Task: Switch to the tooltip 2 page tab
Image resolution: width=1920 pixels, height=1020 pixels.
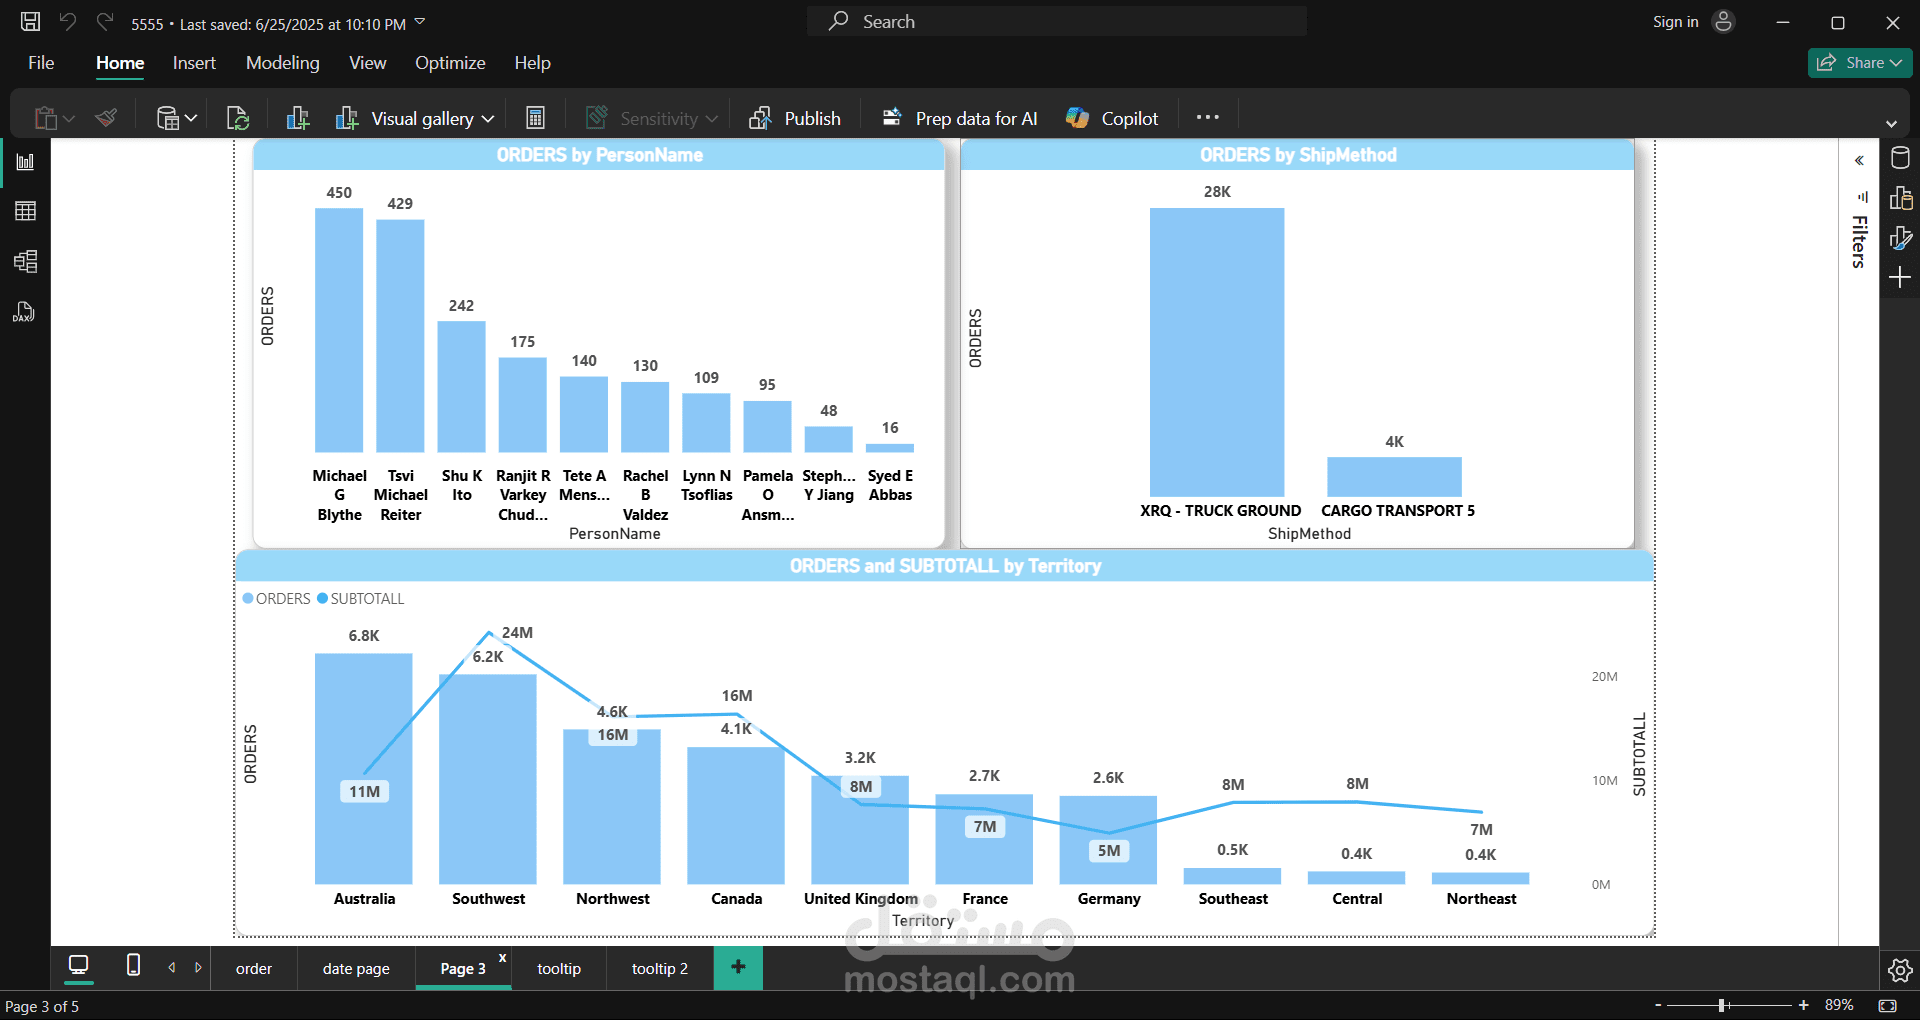Action: 660,968
